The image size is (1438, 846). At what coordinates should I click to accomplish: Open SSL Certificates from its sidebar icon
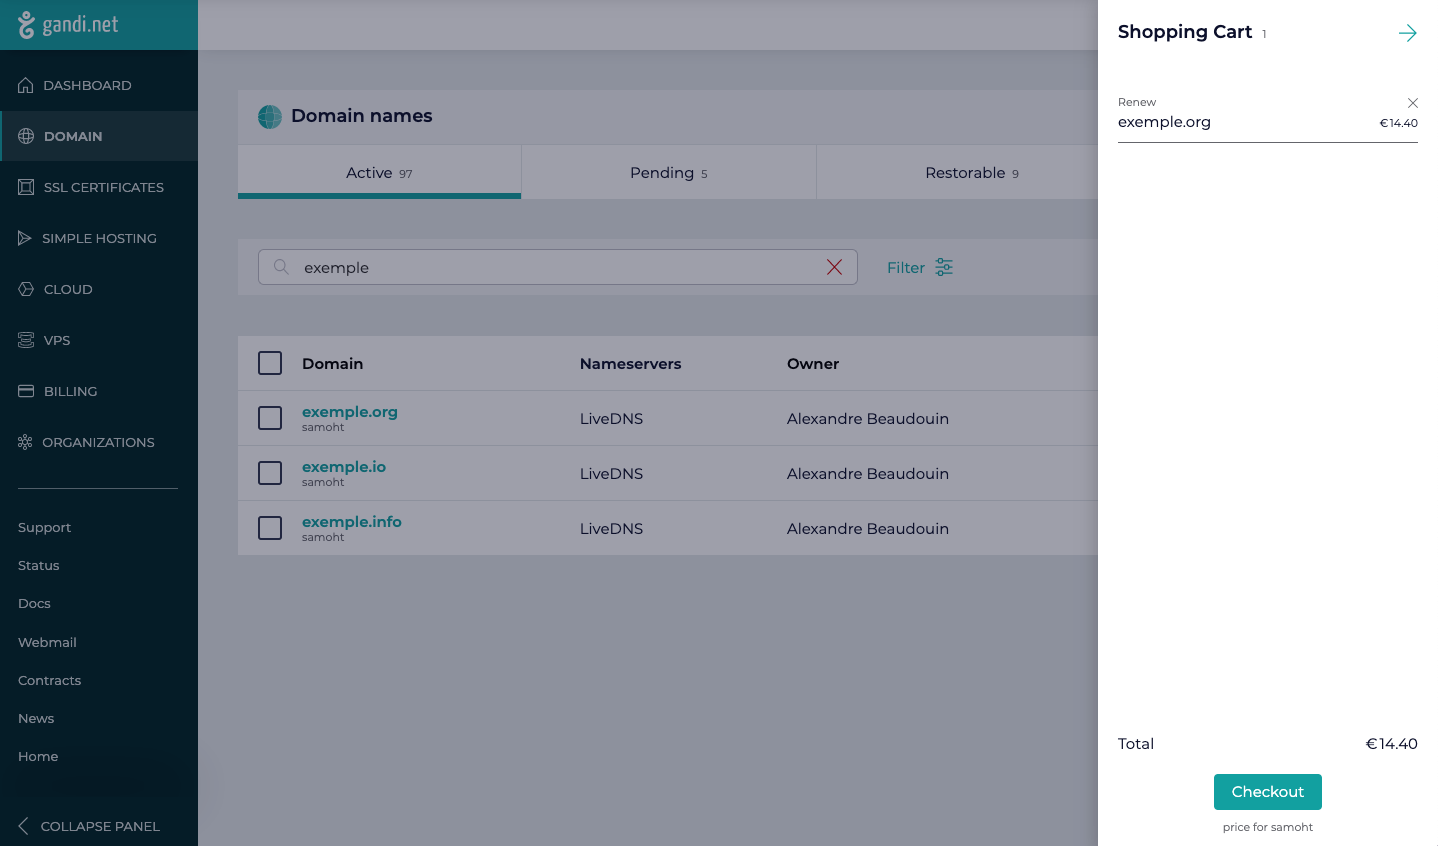click(26, 187)
